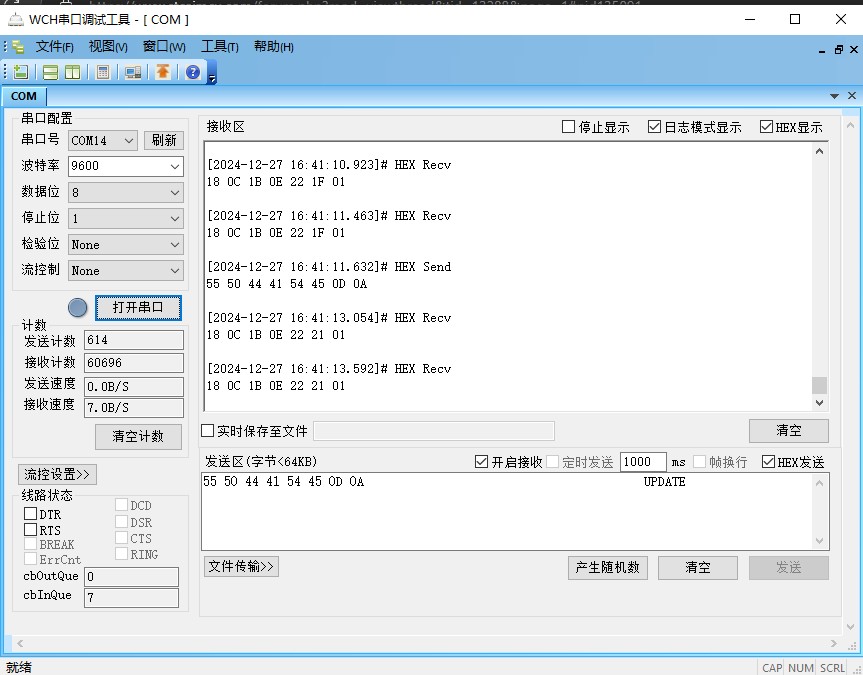863x675 pixels.
Task: Open the tab list dropdown arrow
Action: click(834, 96)
